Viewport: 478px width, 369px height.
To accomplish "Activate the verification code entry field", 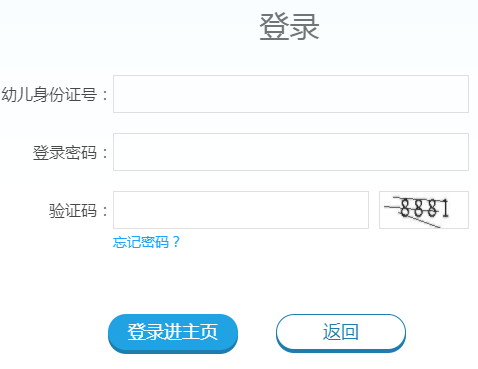I will 241,210.
